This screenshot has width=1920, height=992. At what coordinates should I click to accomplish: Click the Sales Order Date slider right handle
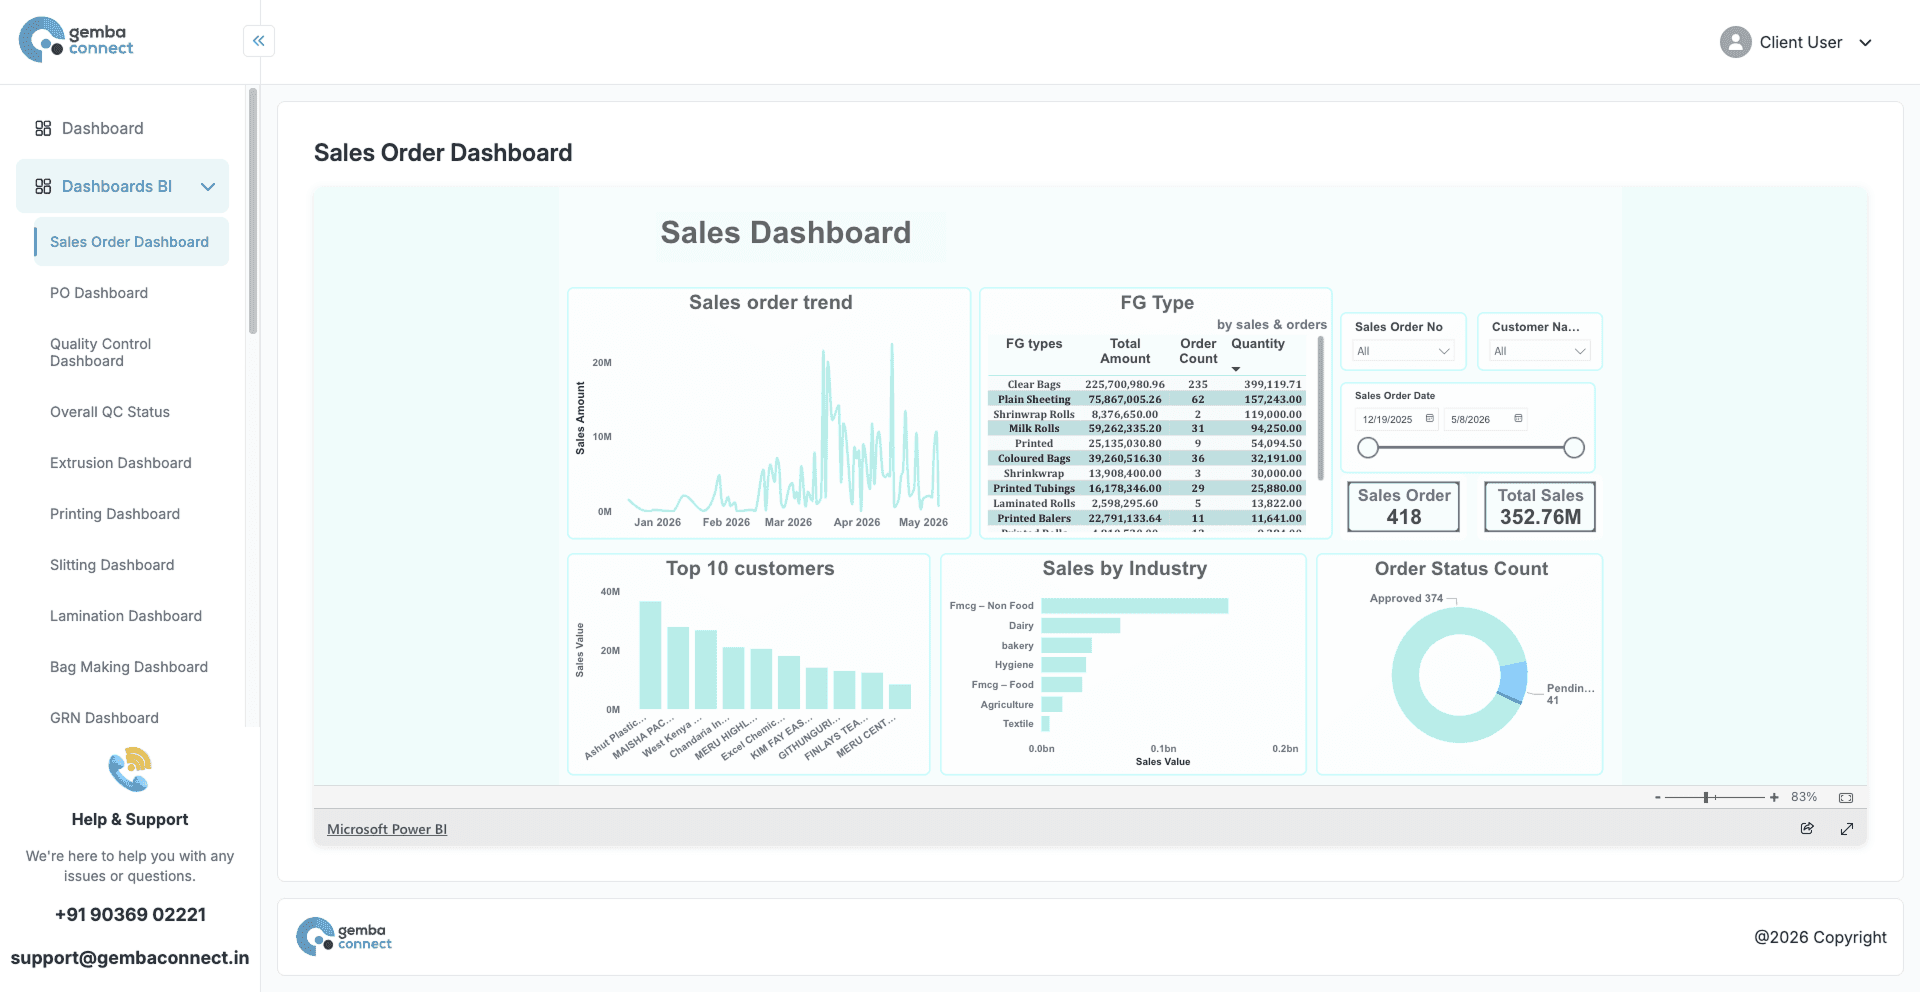tap(1574, 448)
